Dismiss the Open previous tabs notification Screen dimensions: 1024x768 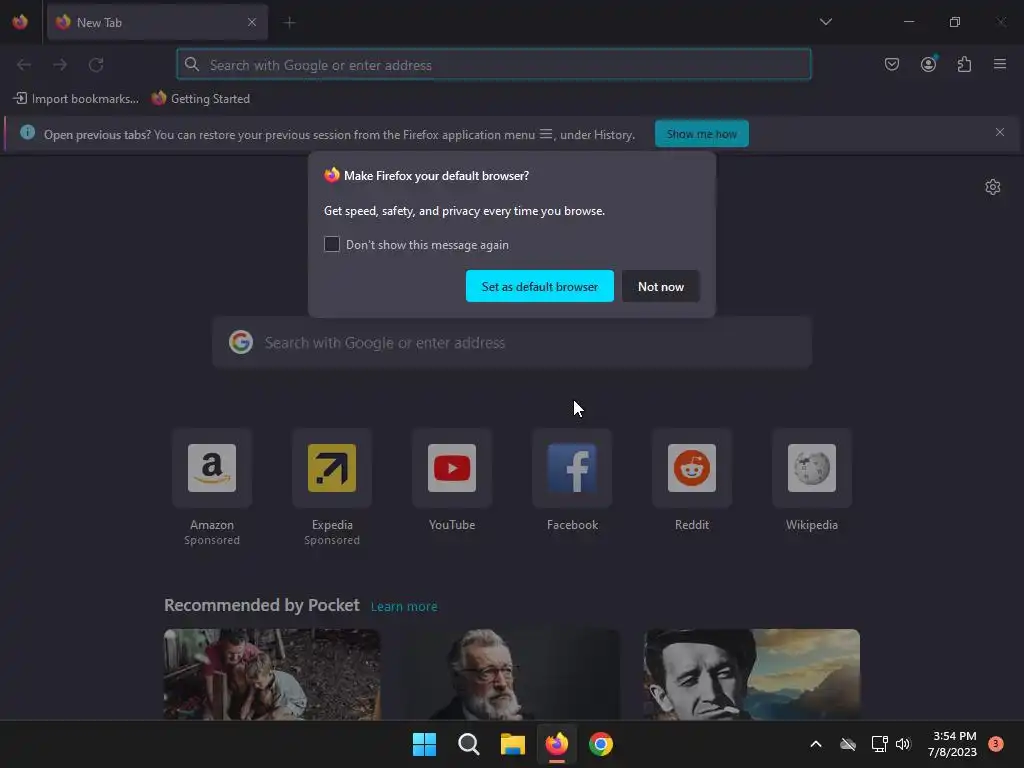999,133
